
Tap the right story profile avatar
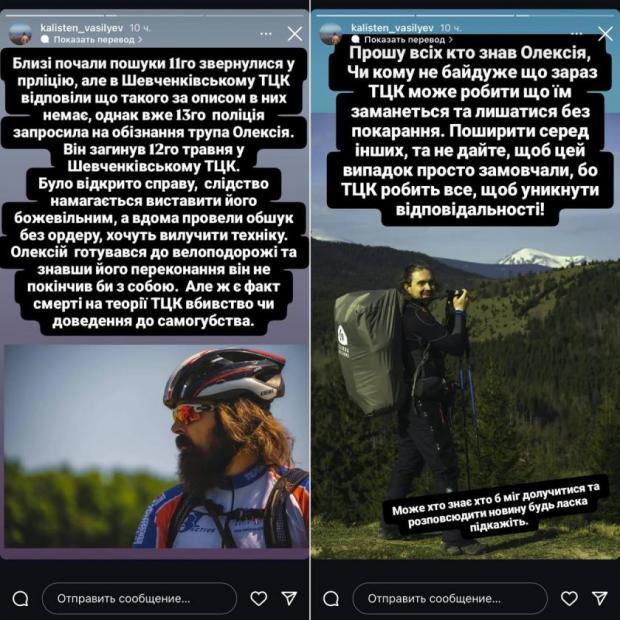tap(331, 34)
